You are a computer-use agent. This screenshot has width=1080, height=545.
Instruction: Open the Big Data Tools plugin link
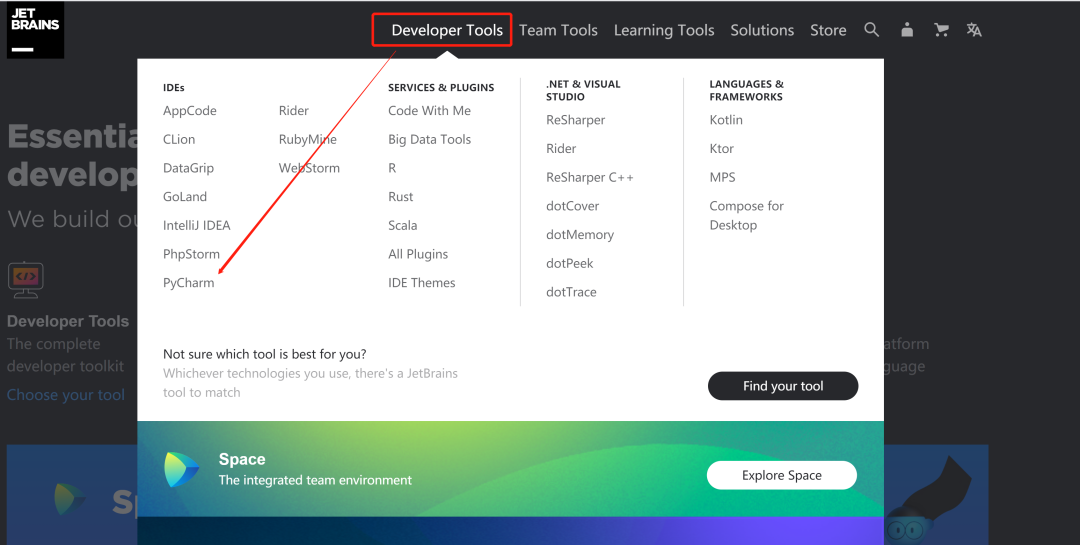(x=429, y=139)
